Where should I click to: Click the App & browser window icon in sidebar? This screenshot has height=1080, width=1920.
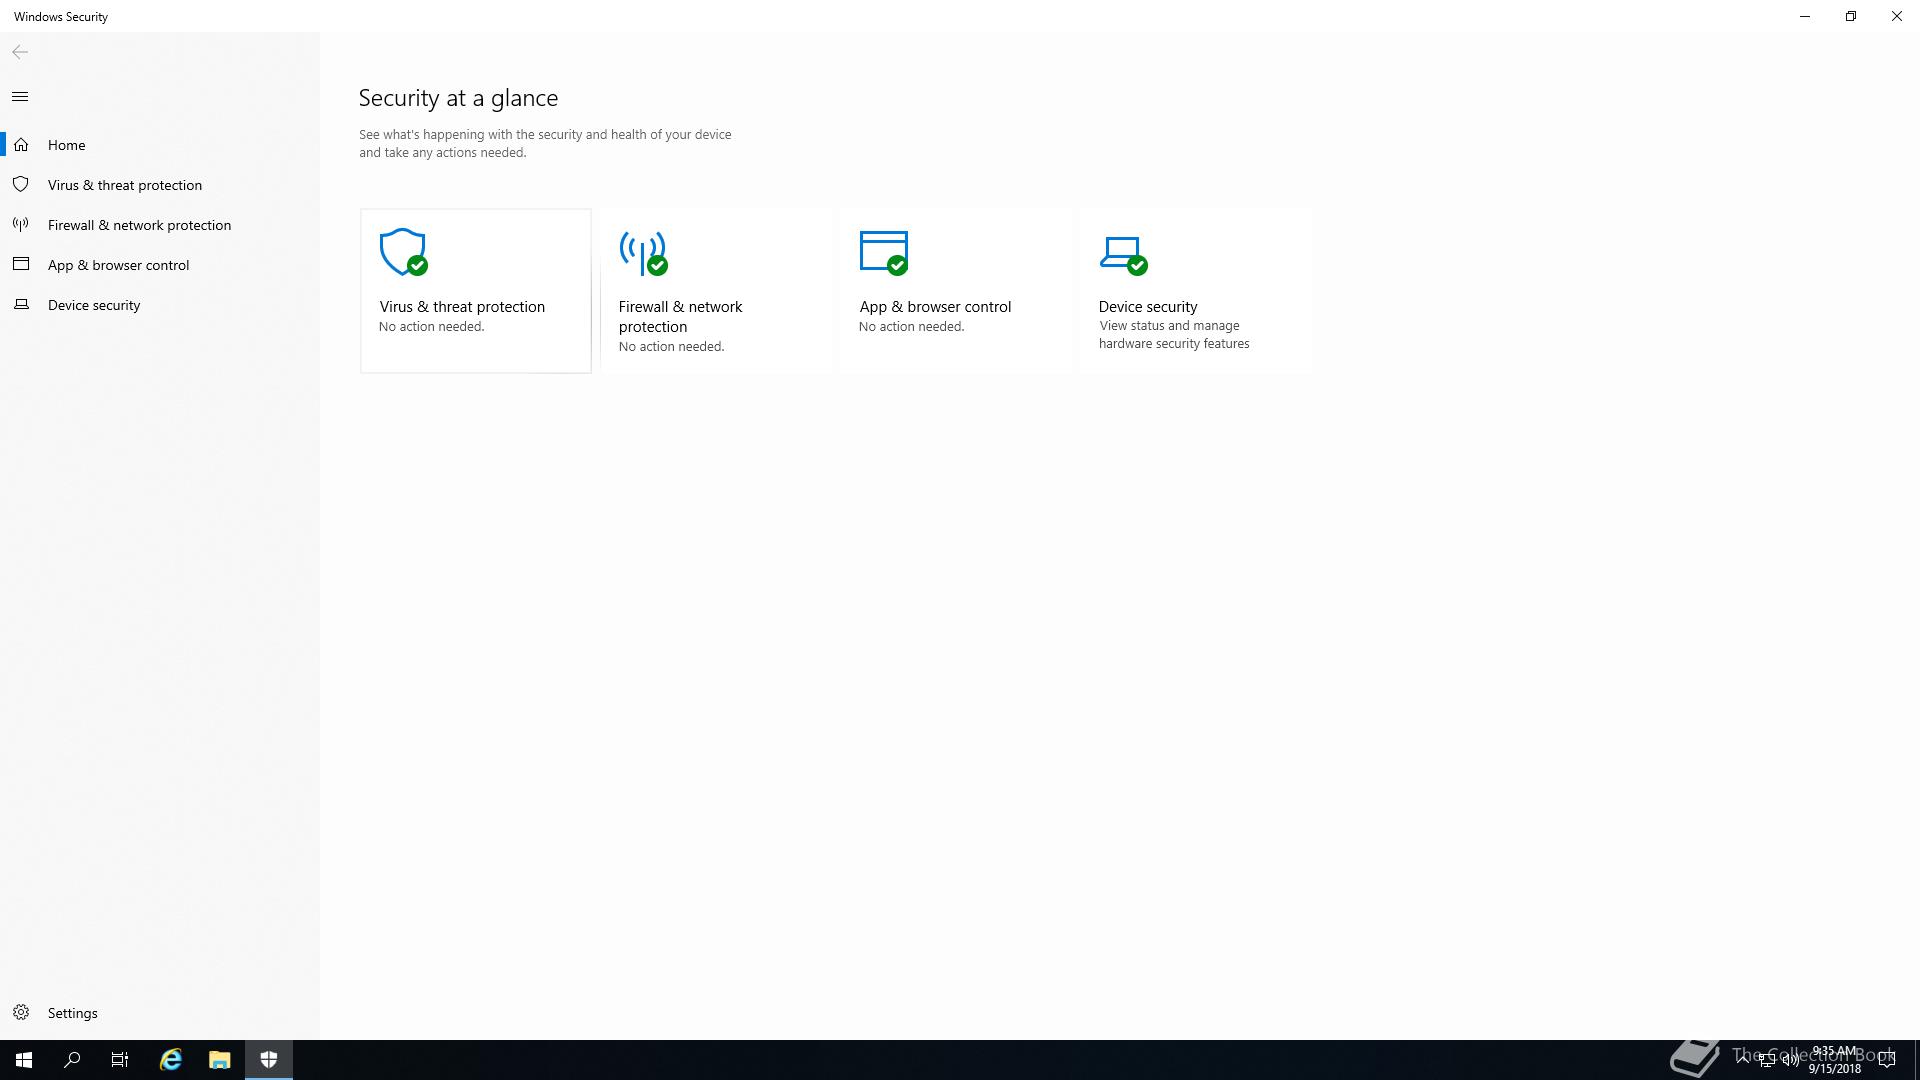coord(21,265)
